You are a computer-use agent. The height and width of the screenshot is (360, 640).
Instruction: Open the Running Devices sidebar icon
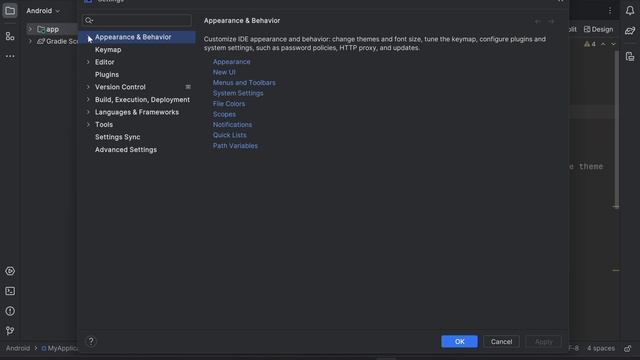coord(10,271)
